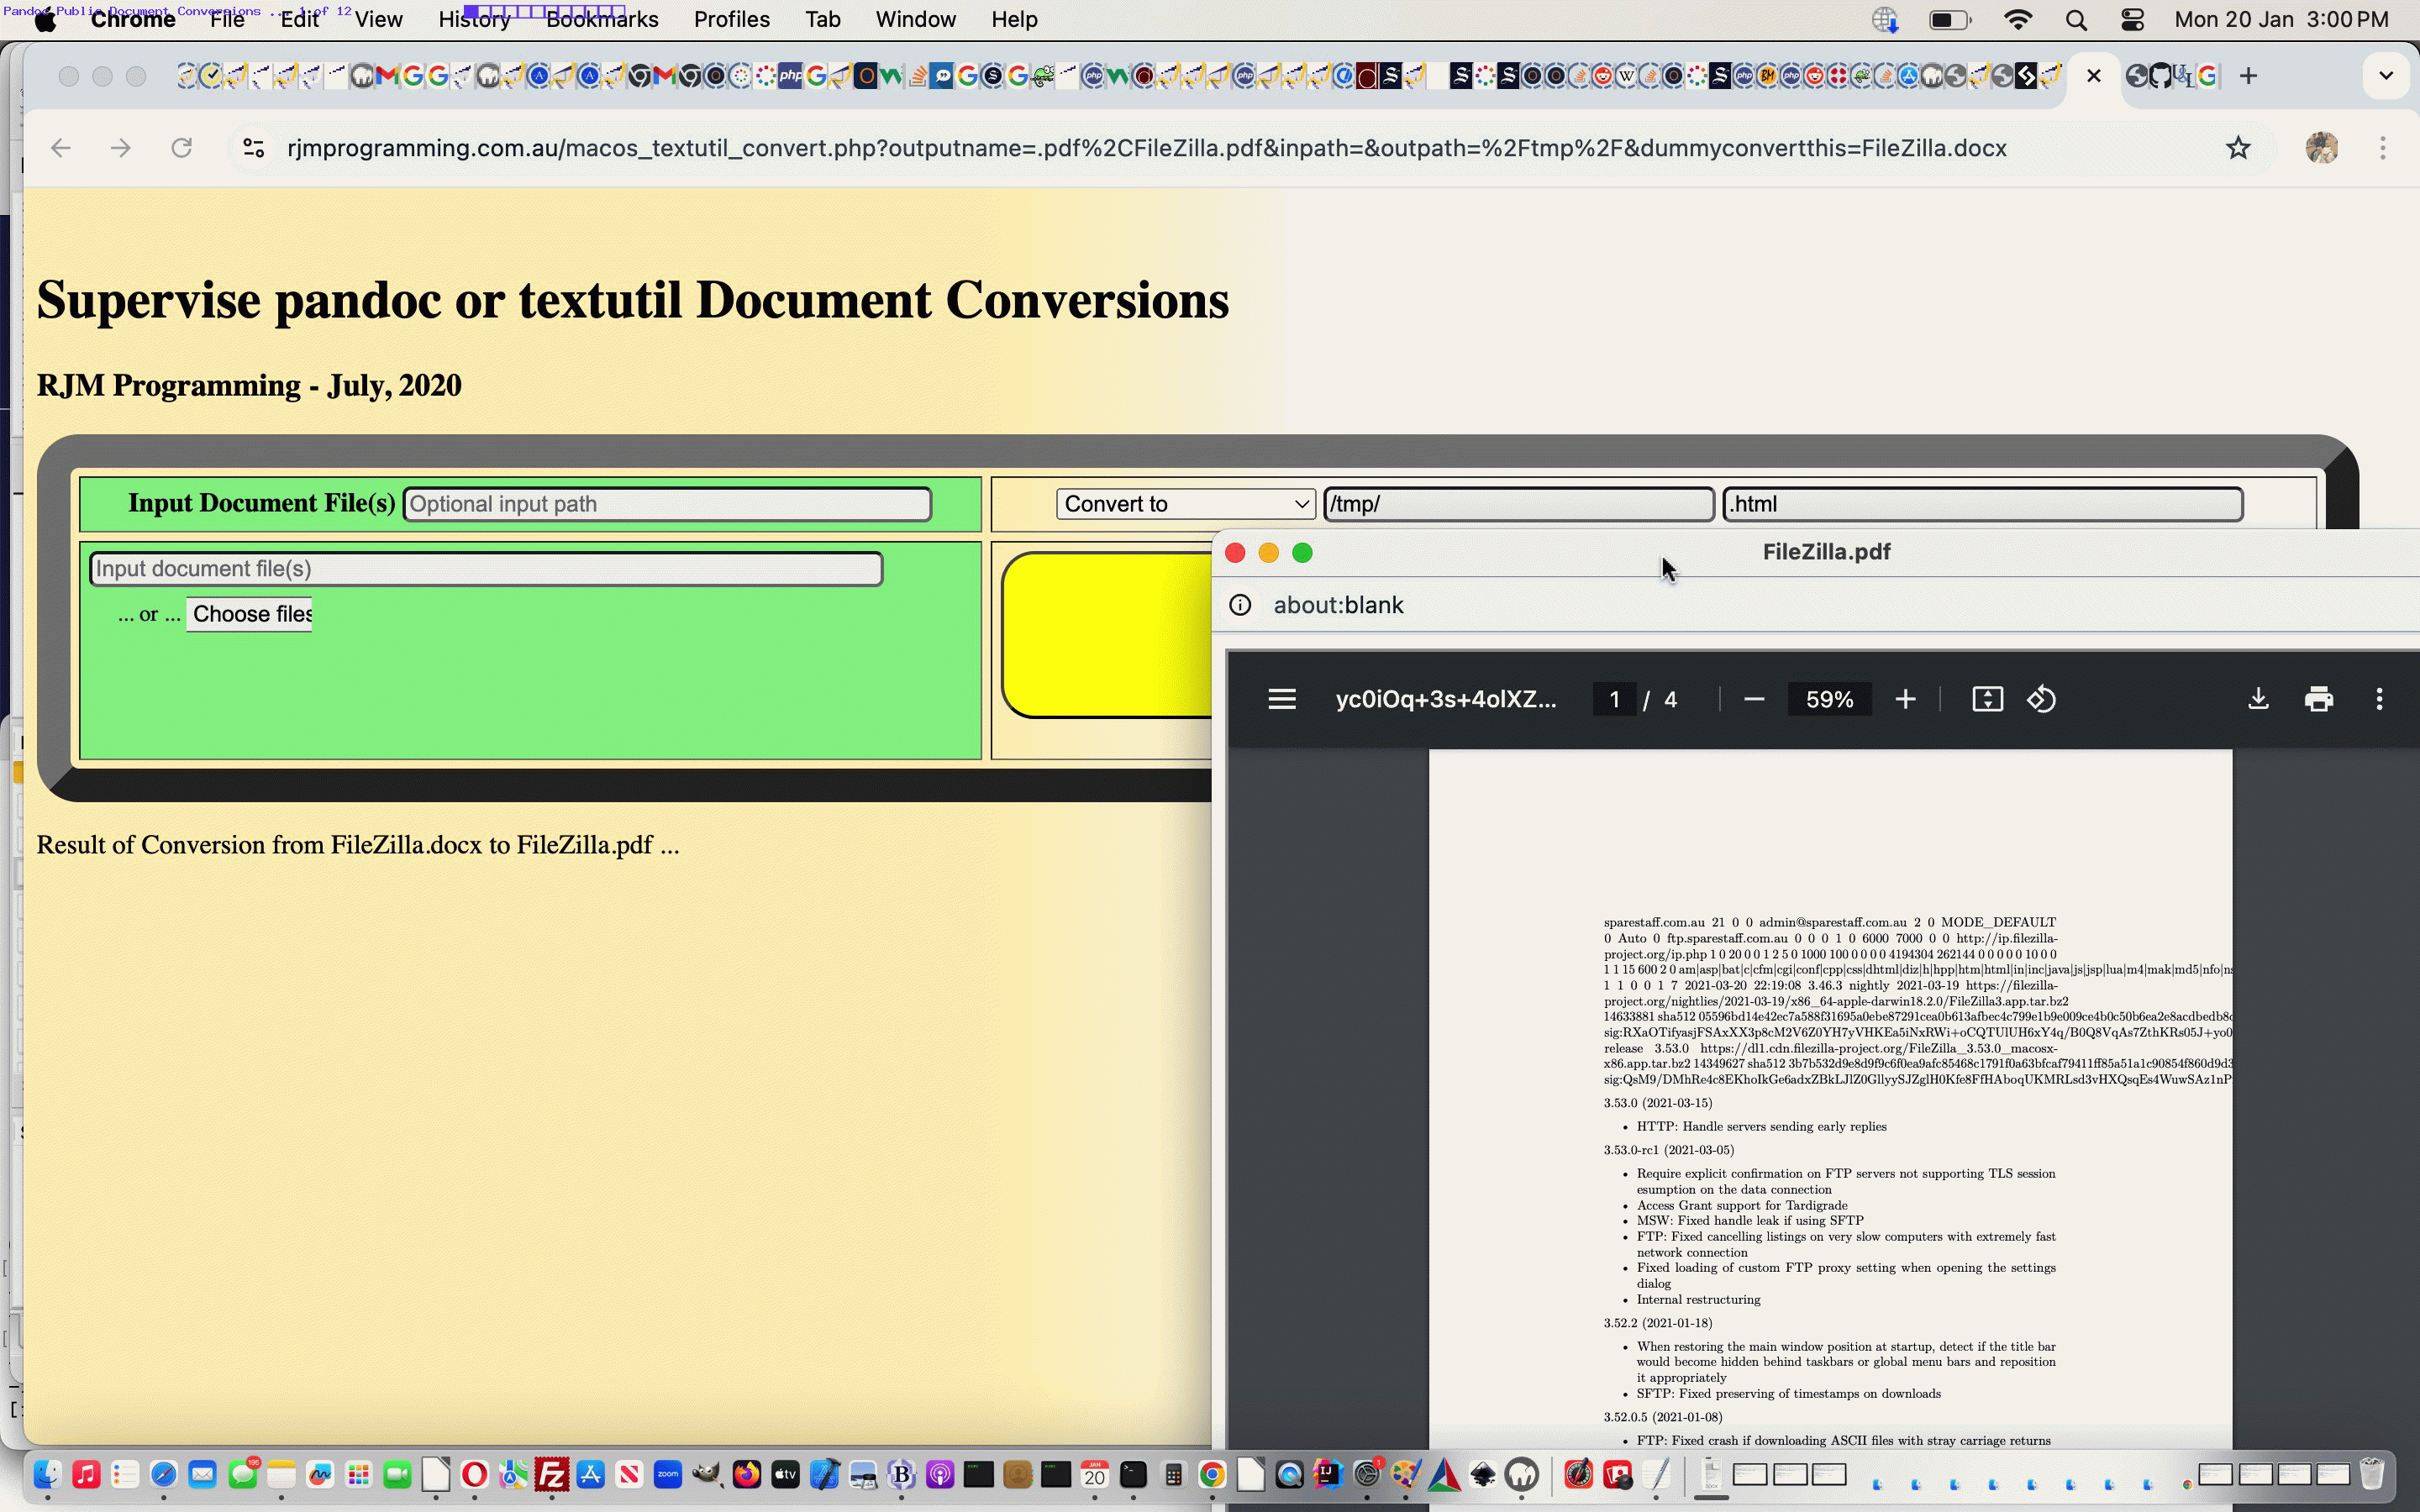The height and width of the screenshot is (1512, 2420).
Task: Open Apple TV from the Dock
Action: pyautogui.click(x=785, y=1474)
